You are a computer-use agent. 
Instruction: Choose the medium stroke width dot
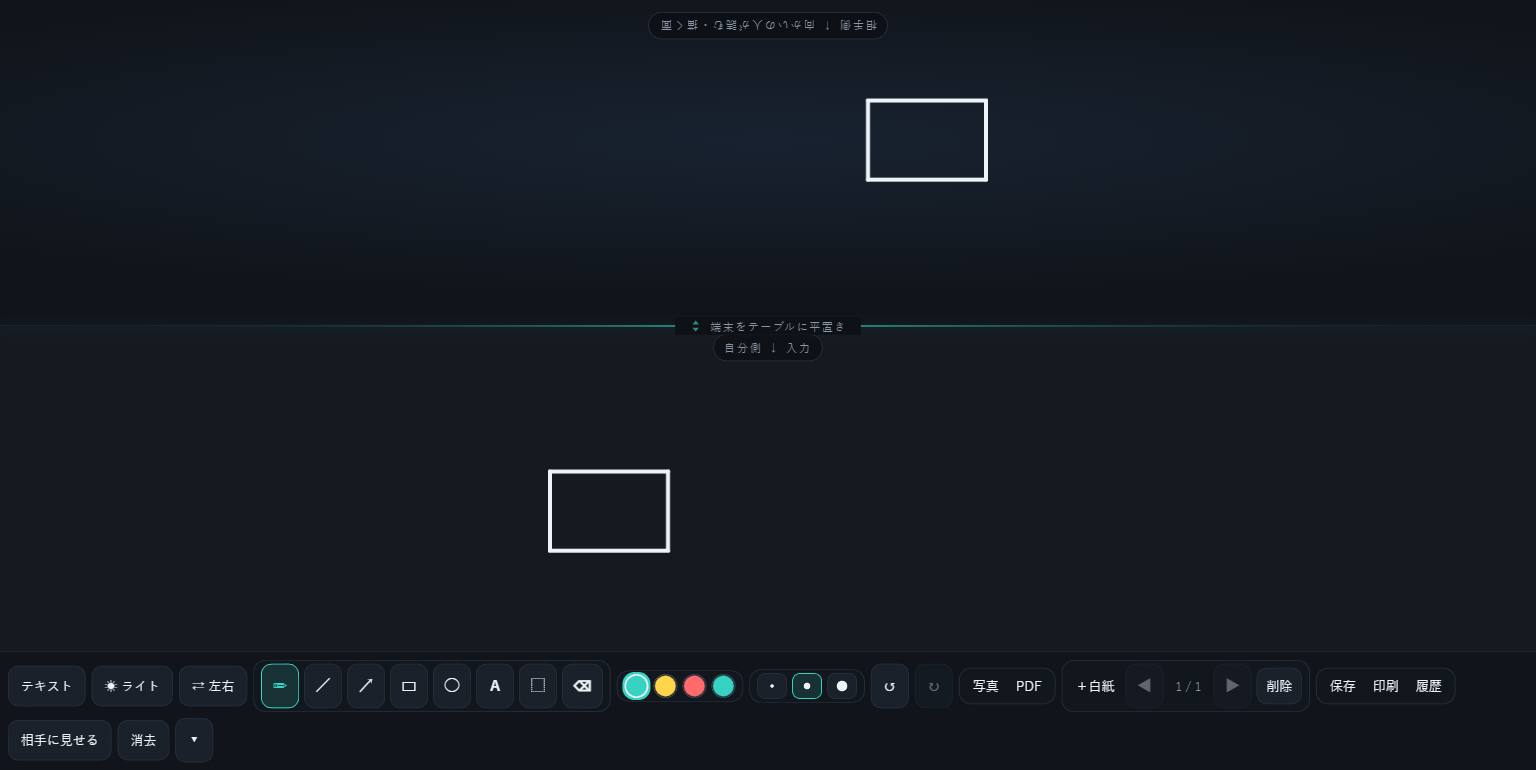click(x=807, y=686)
